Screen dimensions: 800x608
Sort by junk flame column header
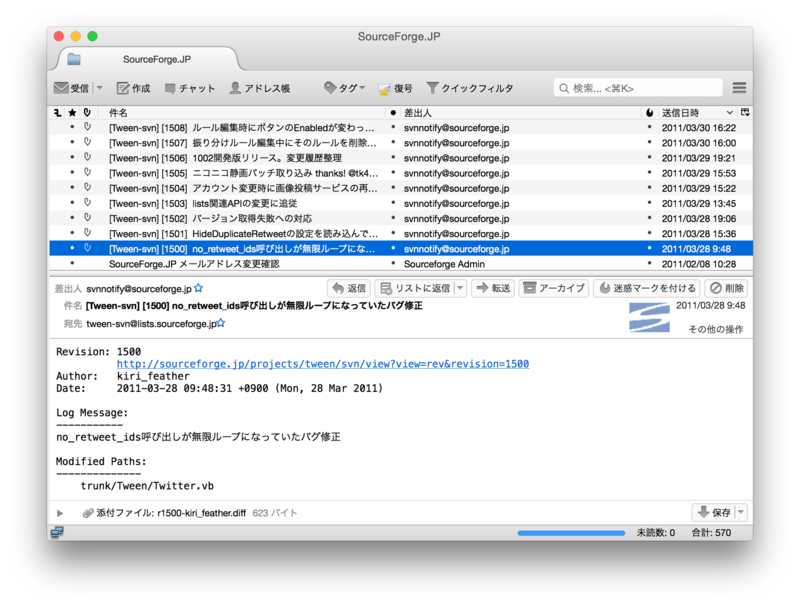[649, 113]
